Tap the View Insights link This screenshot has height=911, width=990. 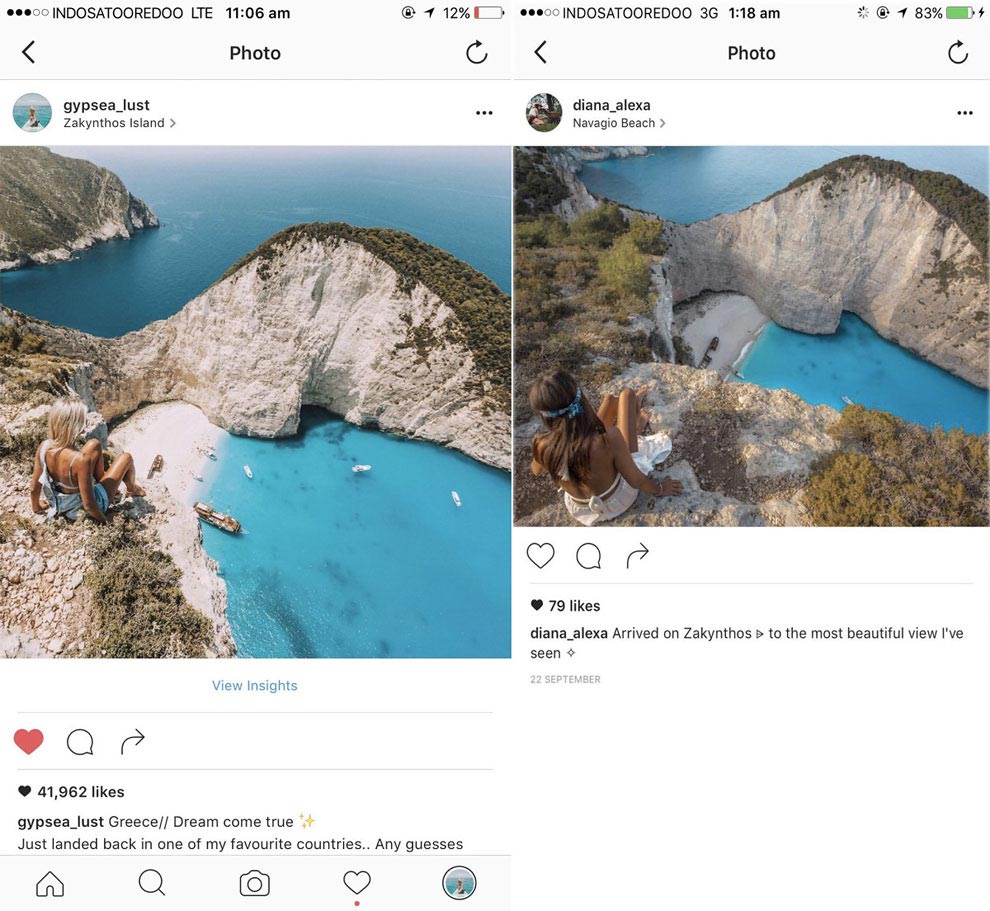pyautogui.click(x=254, y=685)
